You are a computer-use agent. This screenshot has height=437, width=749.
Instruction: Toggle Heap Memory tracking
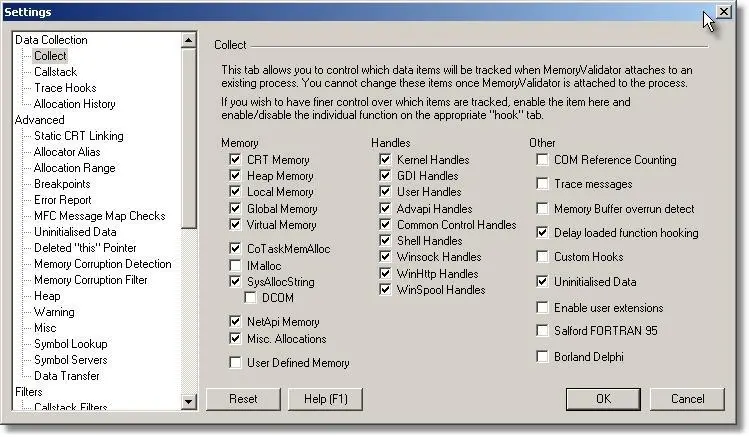pos(235,175)
